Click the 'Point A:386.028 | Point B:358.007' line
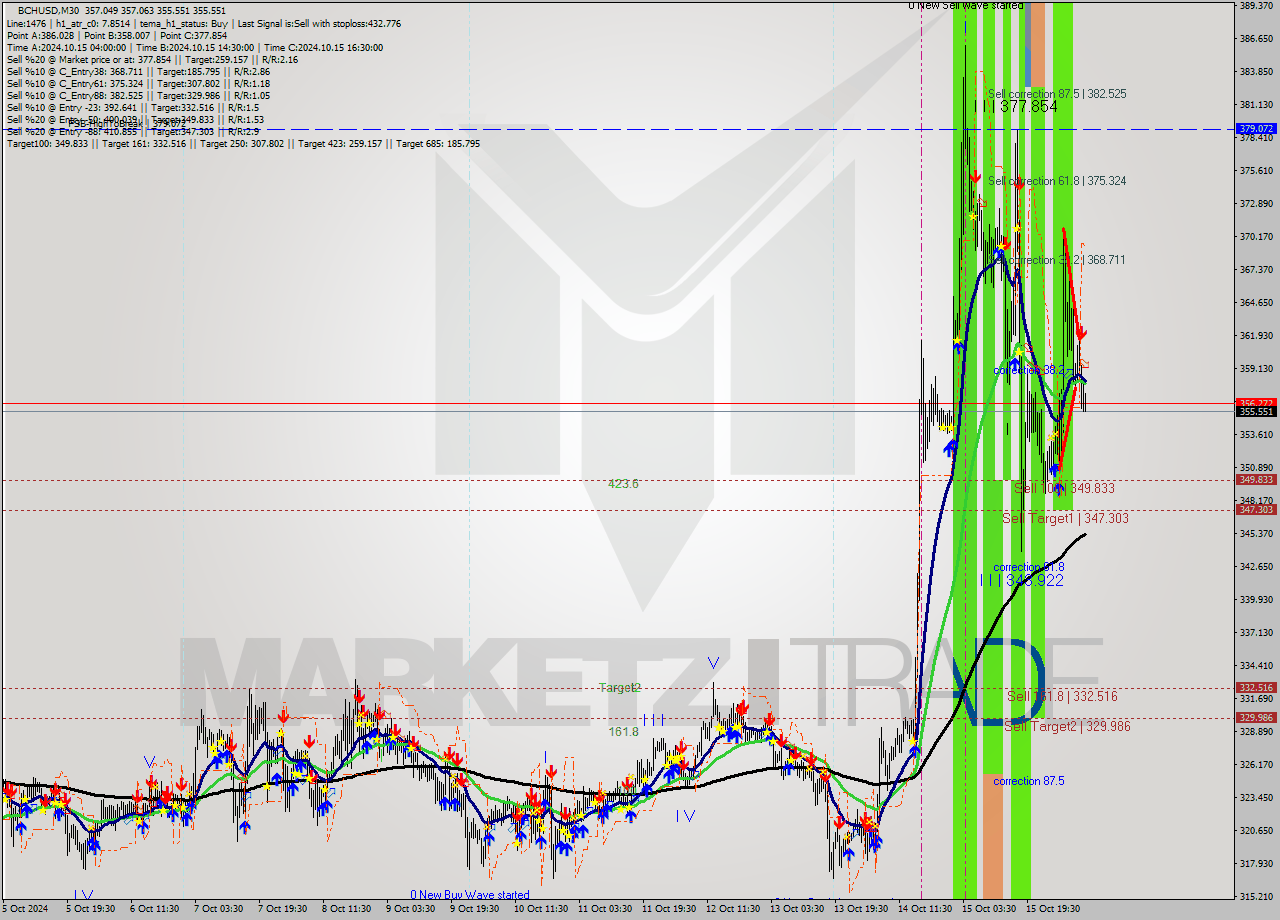The width and height of the screenshot is (1280, 920). coord(117,35)
